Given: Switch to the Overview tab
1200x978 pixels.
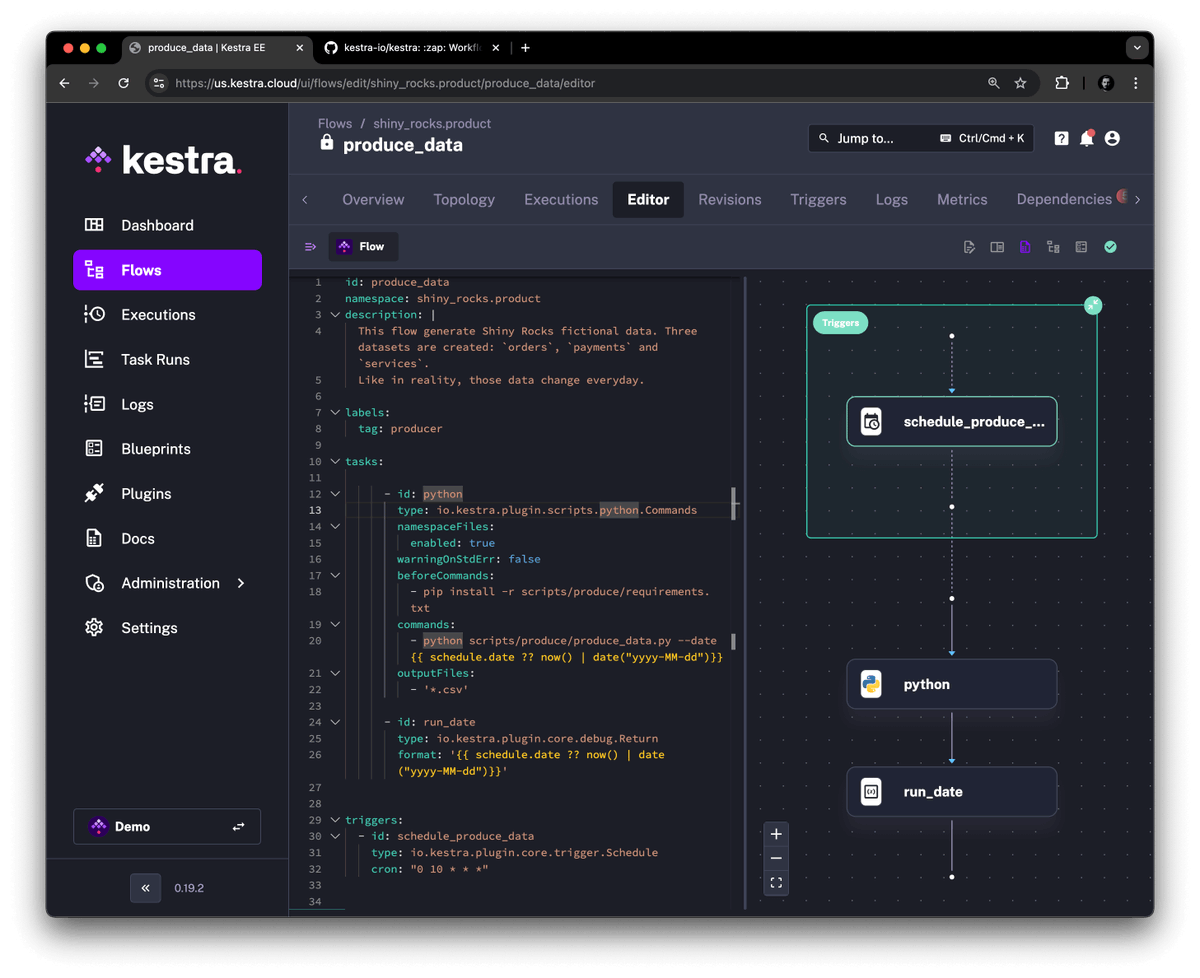Looking at the screenshot, I should (373, 199).
